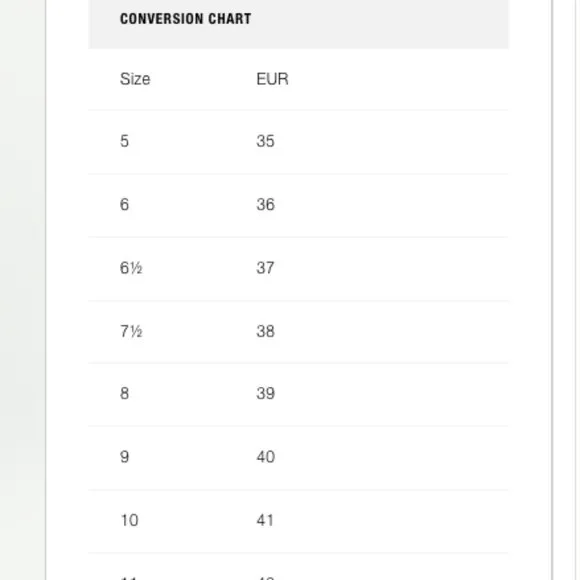
Task: Click EUR value 37
Action: click(265, 268)
